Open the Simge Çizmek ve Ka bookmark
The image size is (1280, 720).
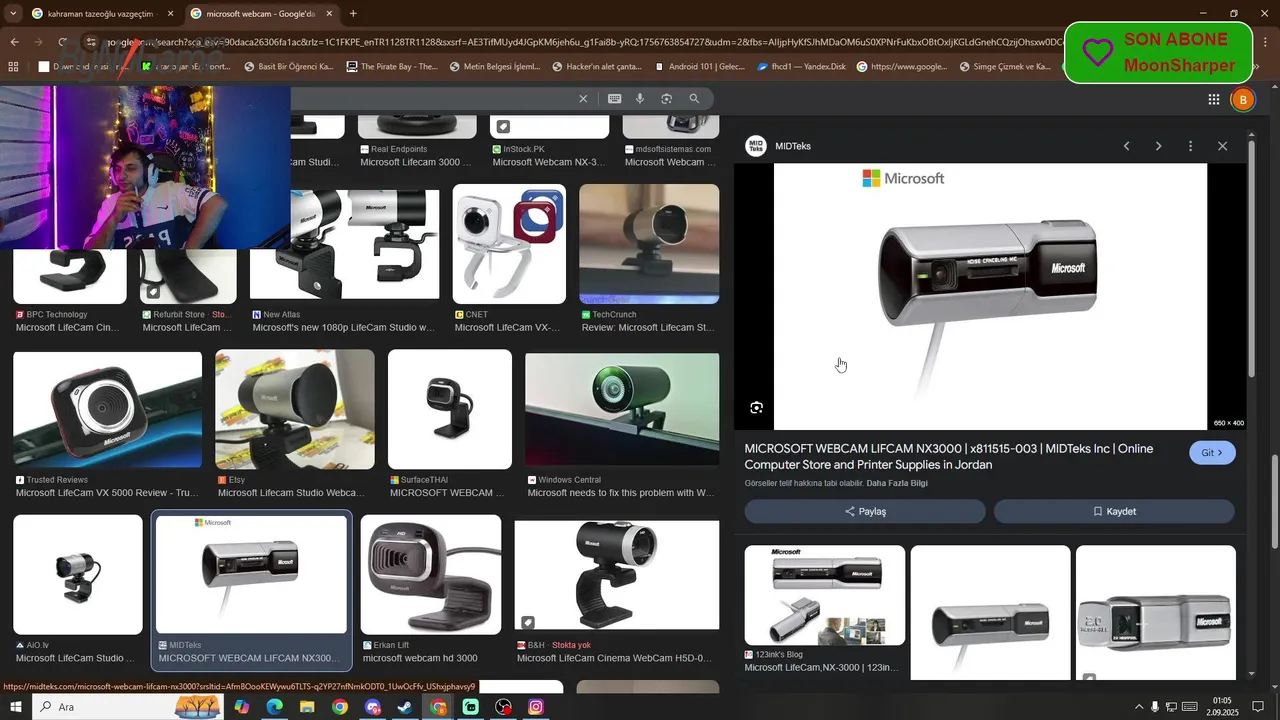tap(1005, 67)
